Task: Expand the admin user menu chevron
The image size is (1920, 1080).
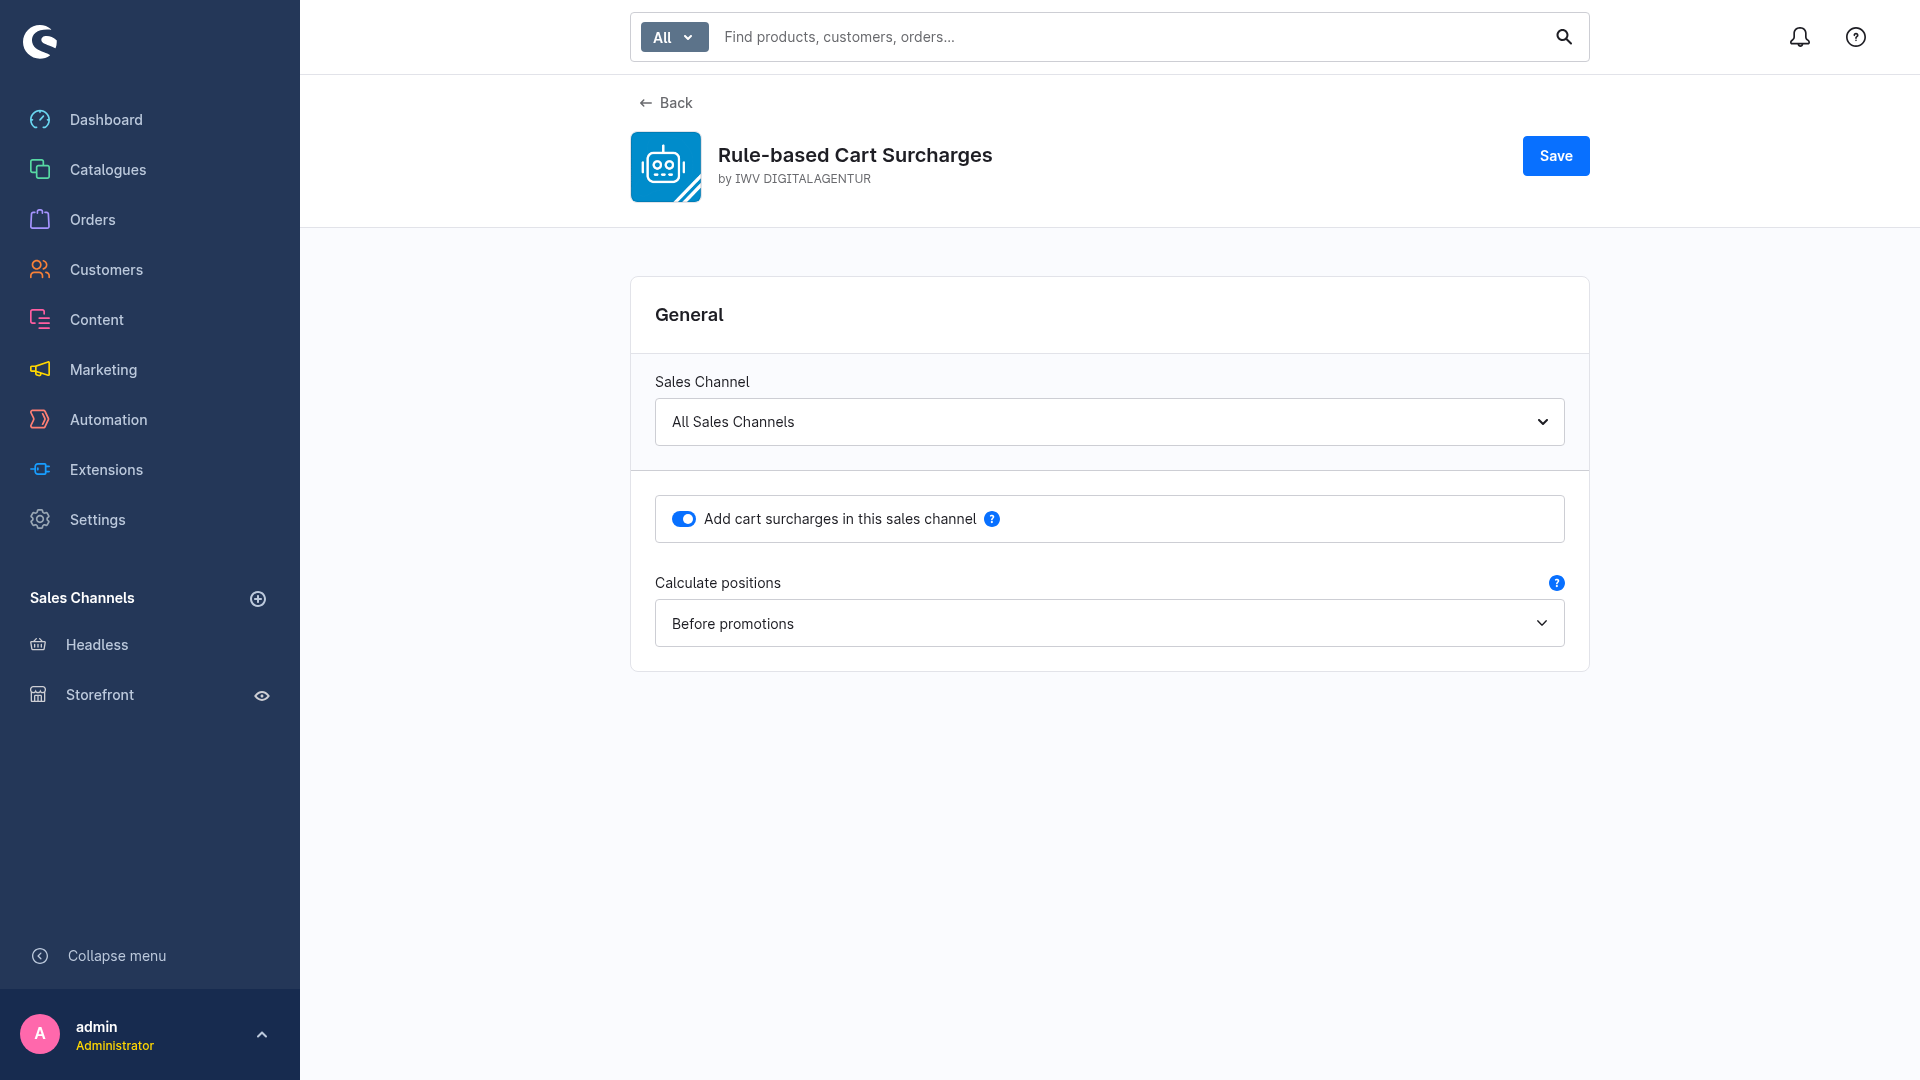Action: click(x=262, y=1035)
